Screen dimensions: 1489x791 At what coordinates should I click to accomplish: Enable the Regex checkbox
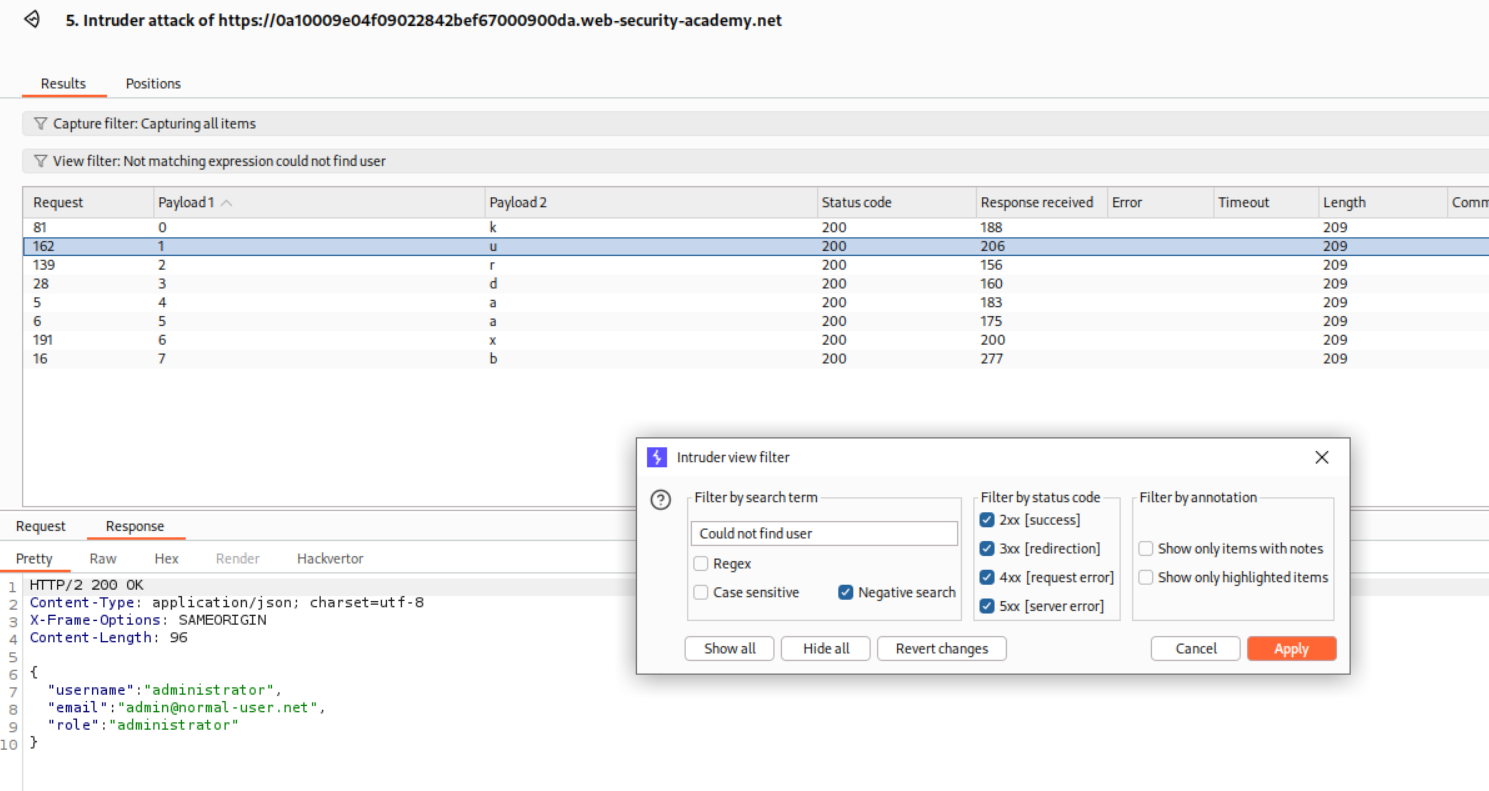701,564
